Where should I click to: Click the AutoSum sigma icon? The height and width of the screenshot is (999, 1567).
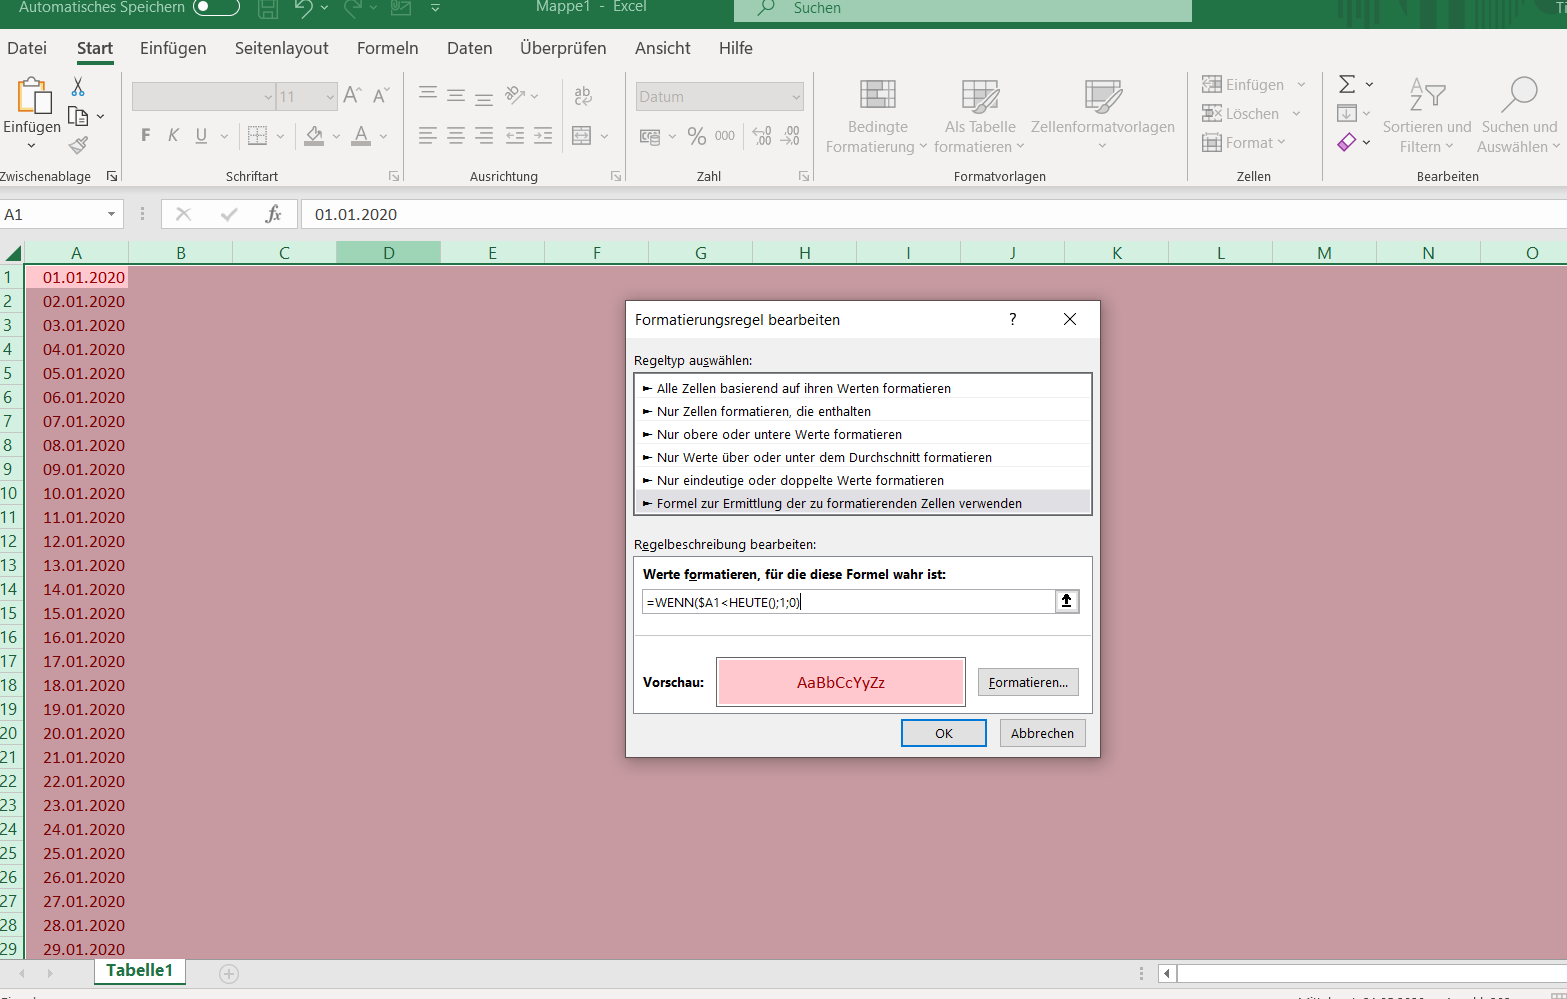click(x=1347, y=84)
